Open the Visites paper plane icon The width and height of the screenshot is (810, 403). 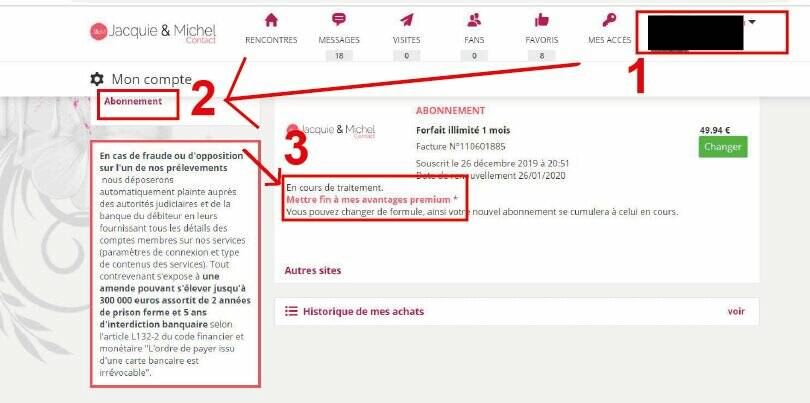click(x=407, y=20)
